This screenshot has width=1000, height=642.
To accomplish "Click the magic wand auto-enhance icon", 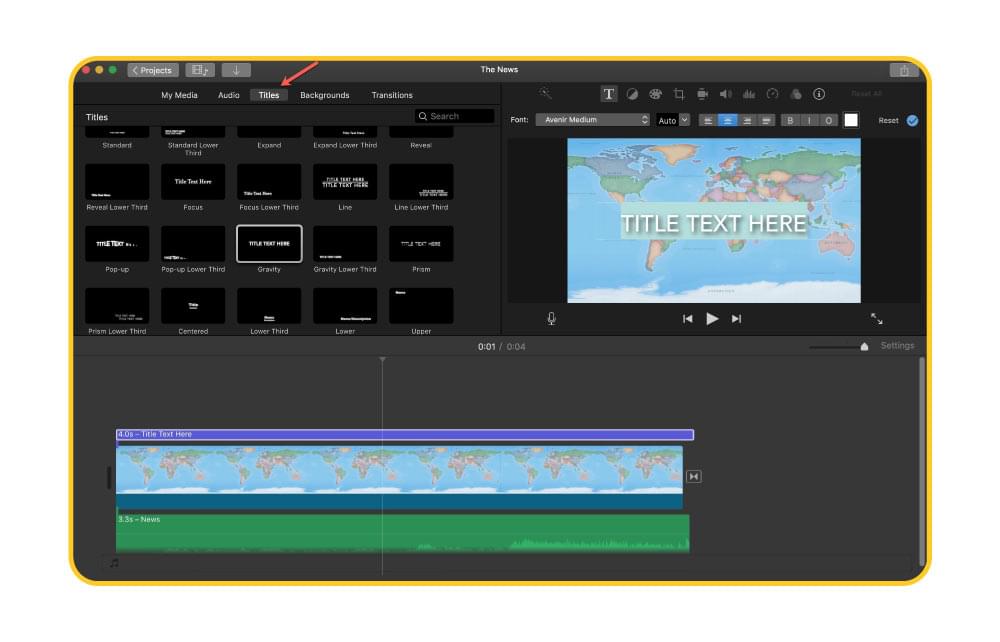I will (x=545, y=94).
